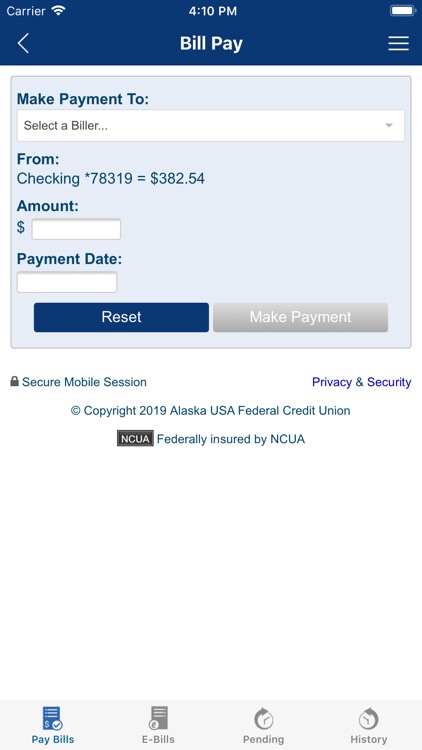This screenshot has height=750, width=422.
Task: Tap the Pay Bills icon
Action: pos(53,718)
